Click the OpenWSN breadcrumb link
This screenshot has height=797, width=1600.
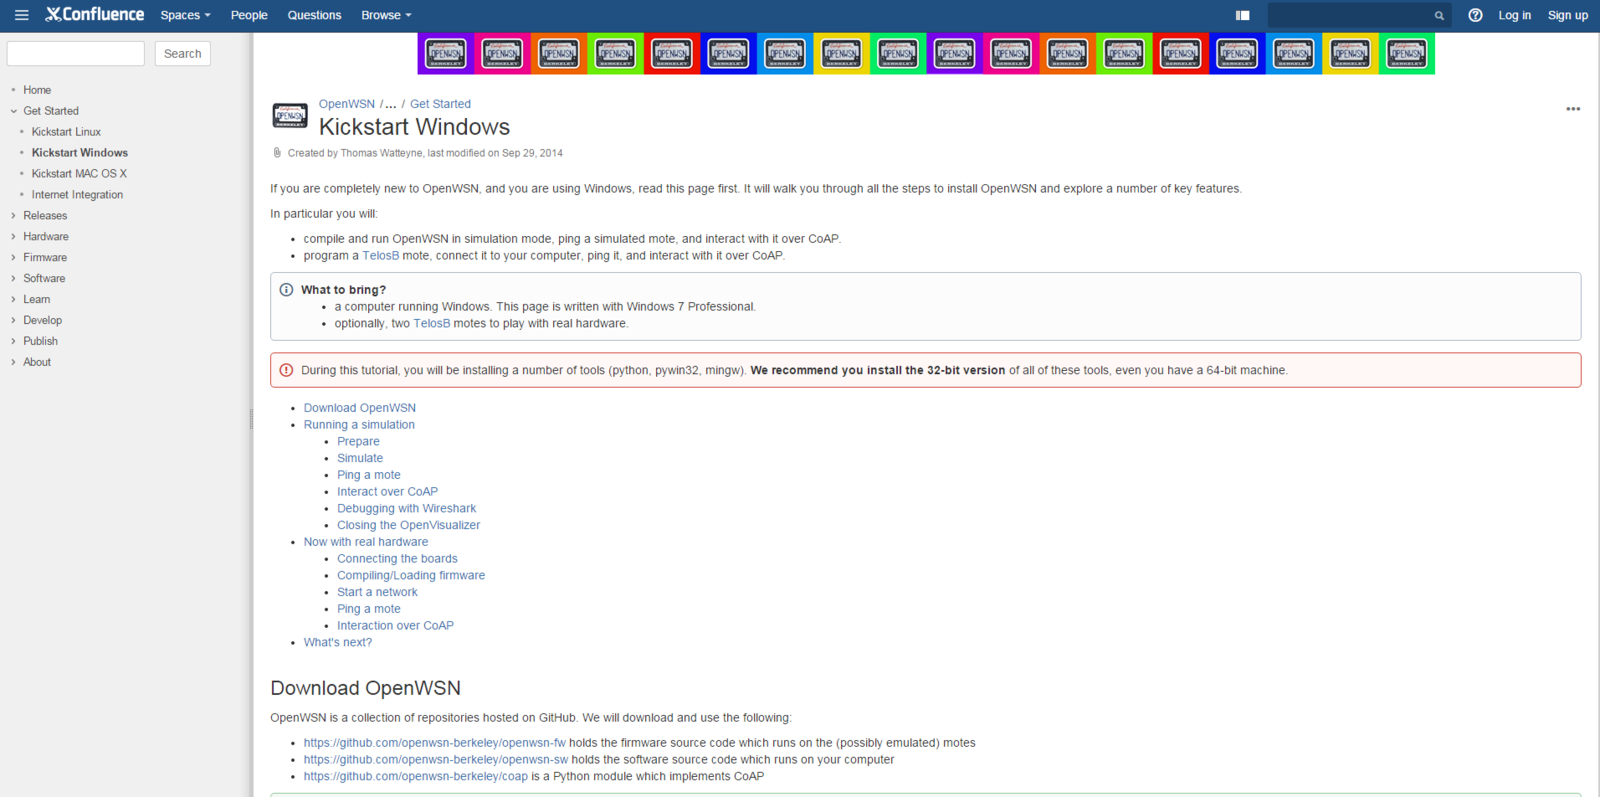[x=347, y=104]
